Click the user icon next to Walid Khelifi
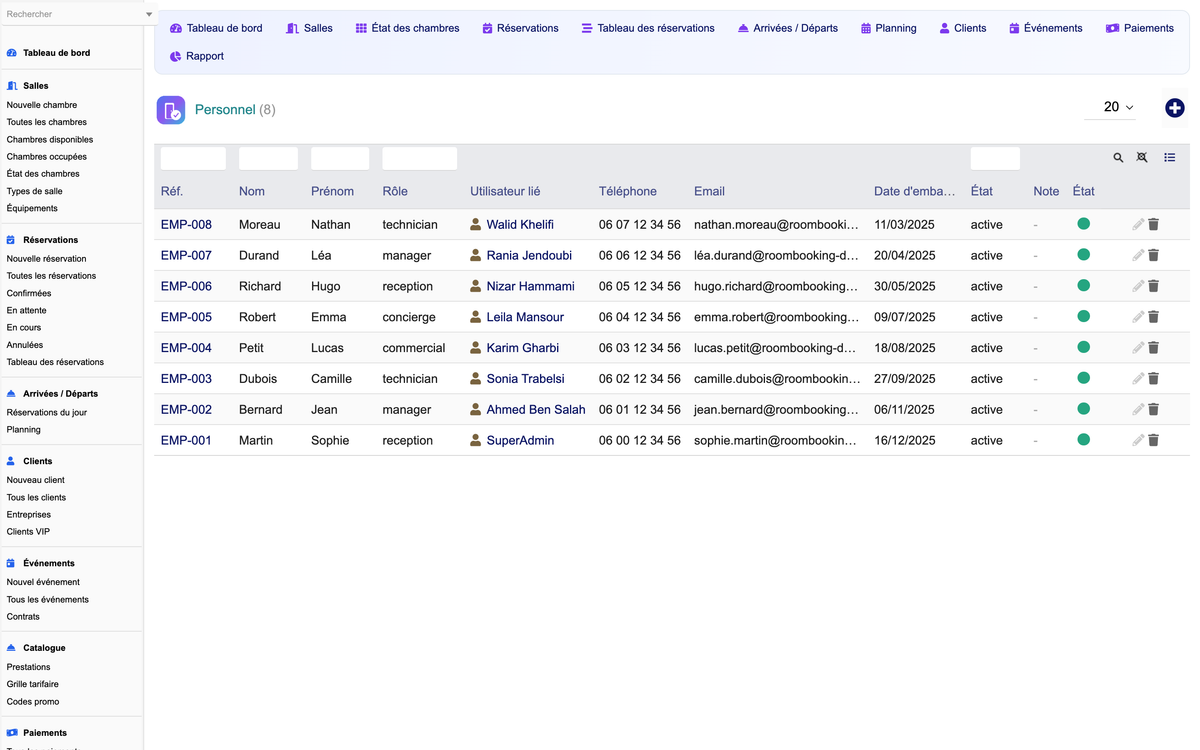Viewport: 1200px width, 750px height. pyautogui.click(x=476, y=225)
